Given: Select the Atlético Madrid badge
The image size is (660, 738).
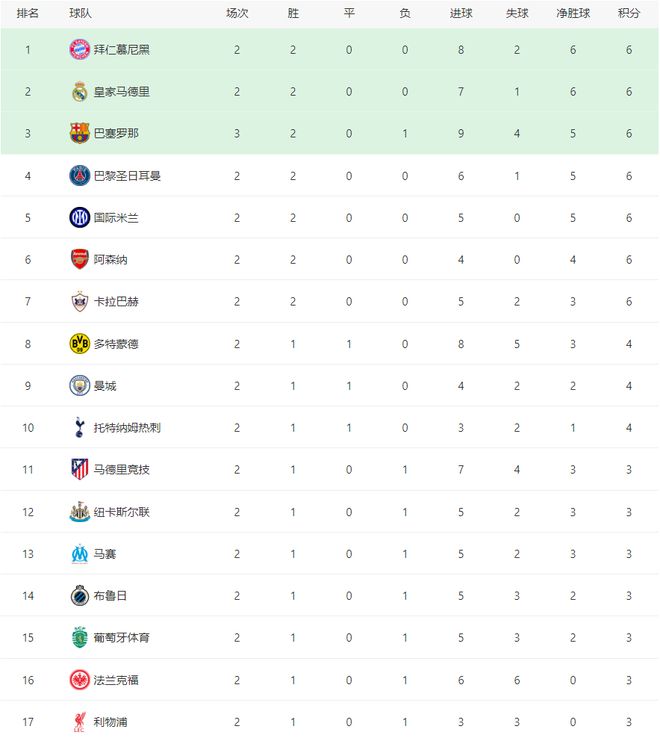Looking at the screenshot, I should pyautogui.click(x=79, y=469).
